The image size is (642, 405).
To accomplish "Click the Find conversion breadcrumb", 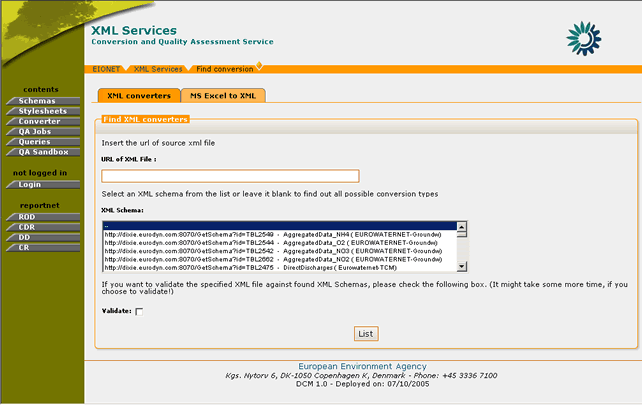I will [225, 69].
